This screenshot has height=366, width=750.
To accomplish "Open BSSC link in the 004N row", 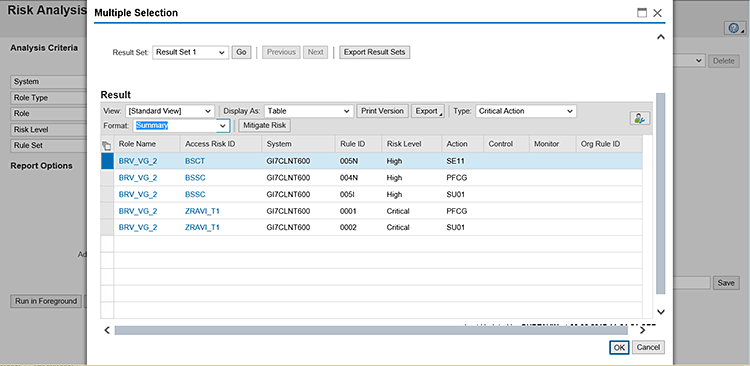I will pos(195,177).
